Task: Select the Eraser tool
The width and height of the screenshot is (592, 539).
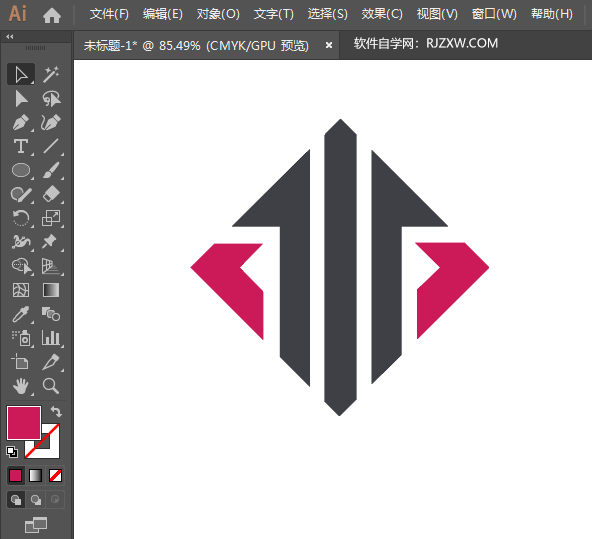Action: [51, 194]
